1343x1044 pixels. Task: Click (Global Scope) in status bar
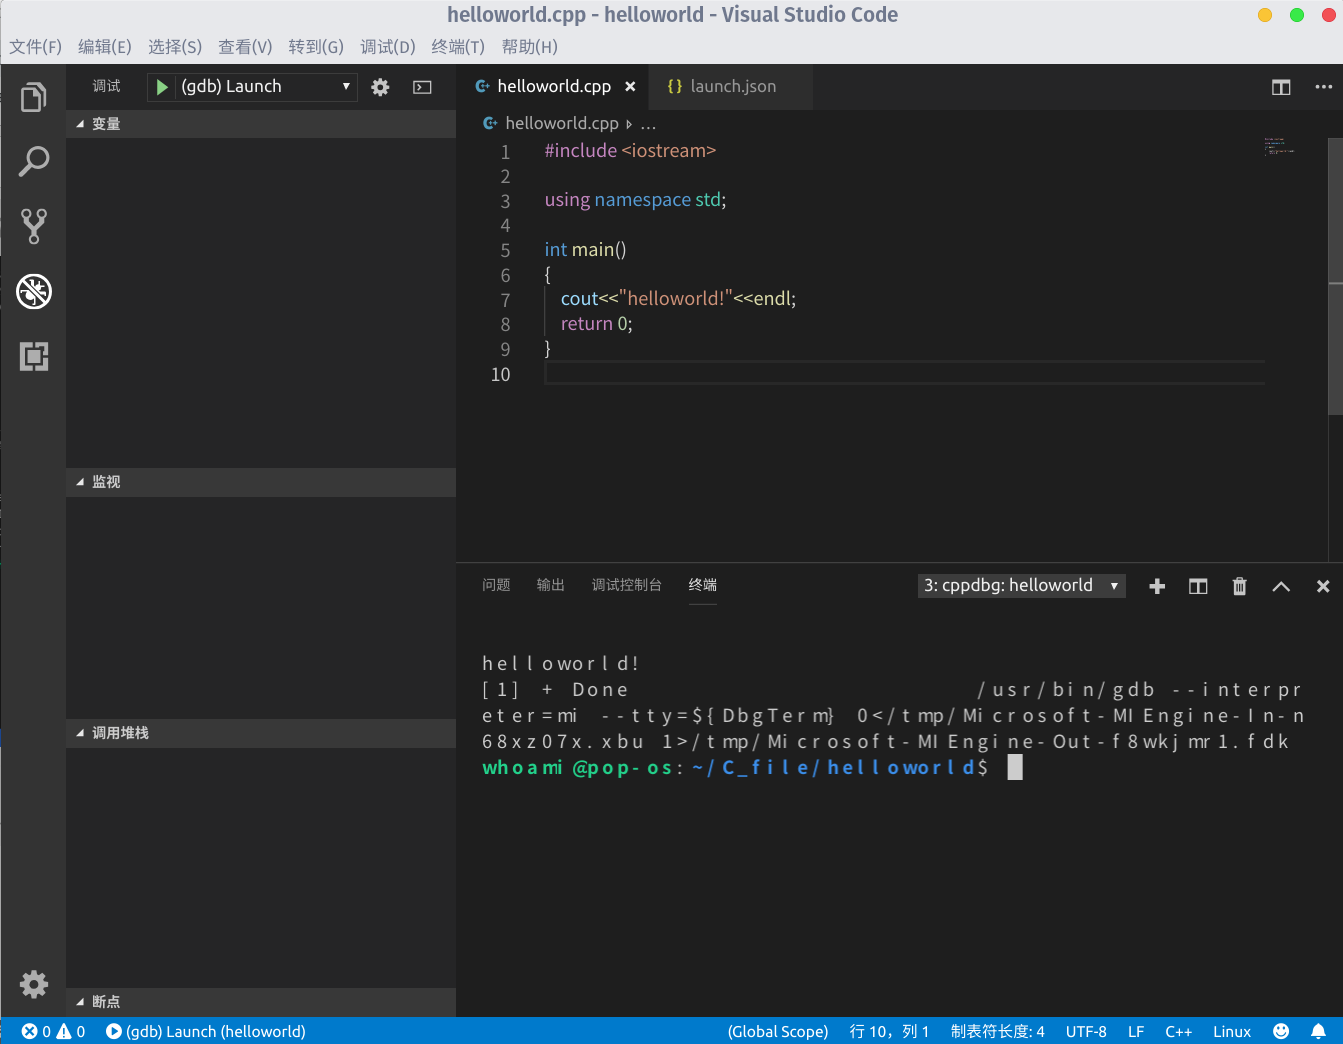point(778,1031)
